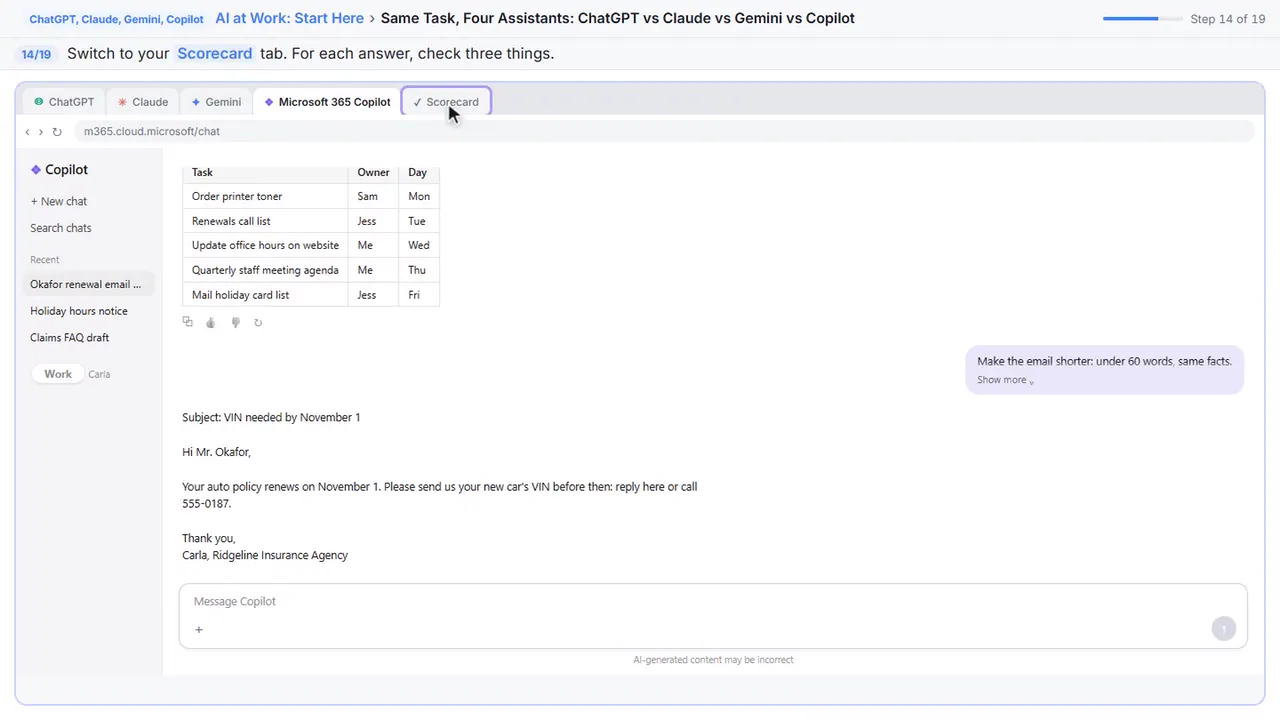Image resolution: width=1280 pixels, height=720 pixels.
Task: Give thumbs up to table response
Action: (x=210, y=322)
